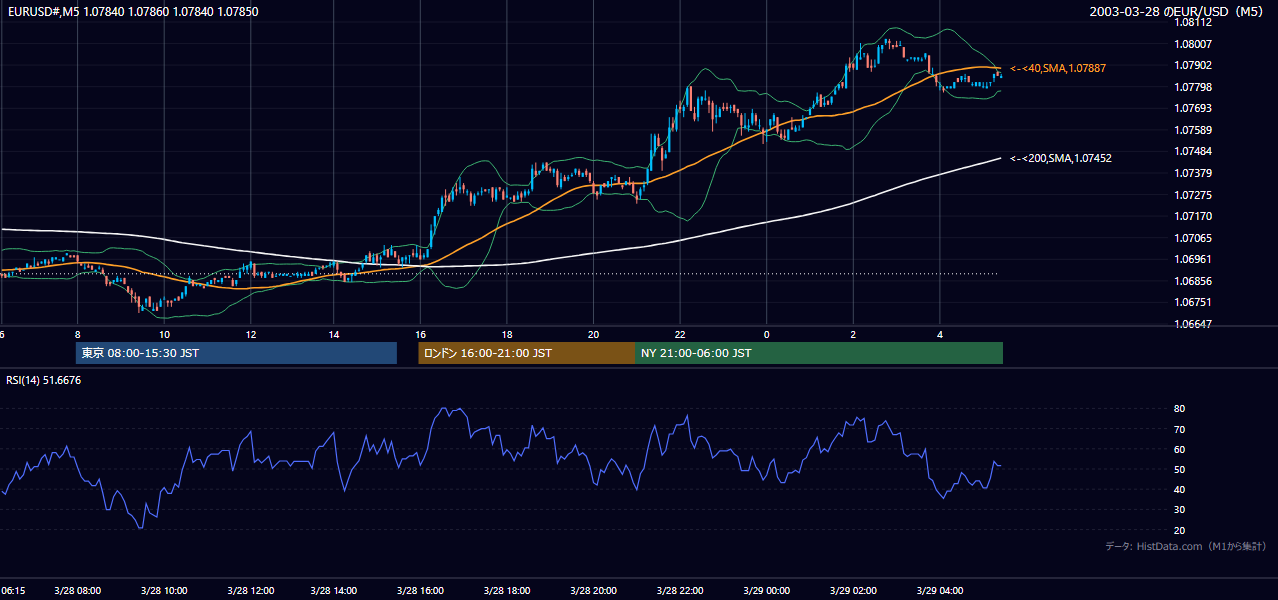1278x600 pixels.
Task: Click price axis value 1.08007
Action: 1193,44
